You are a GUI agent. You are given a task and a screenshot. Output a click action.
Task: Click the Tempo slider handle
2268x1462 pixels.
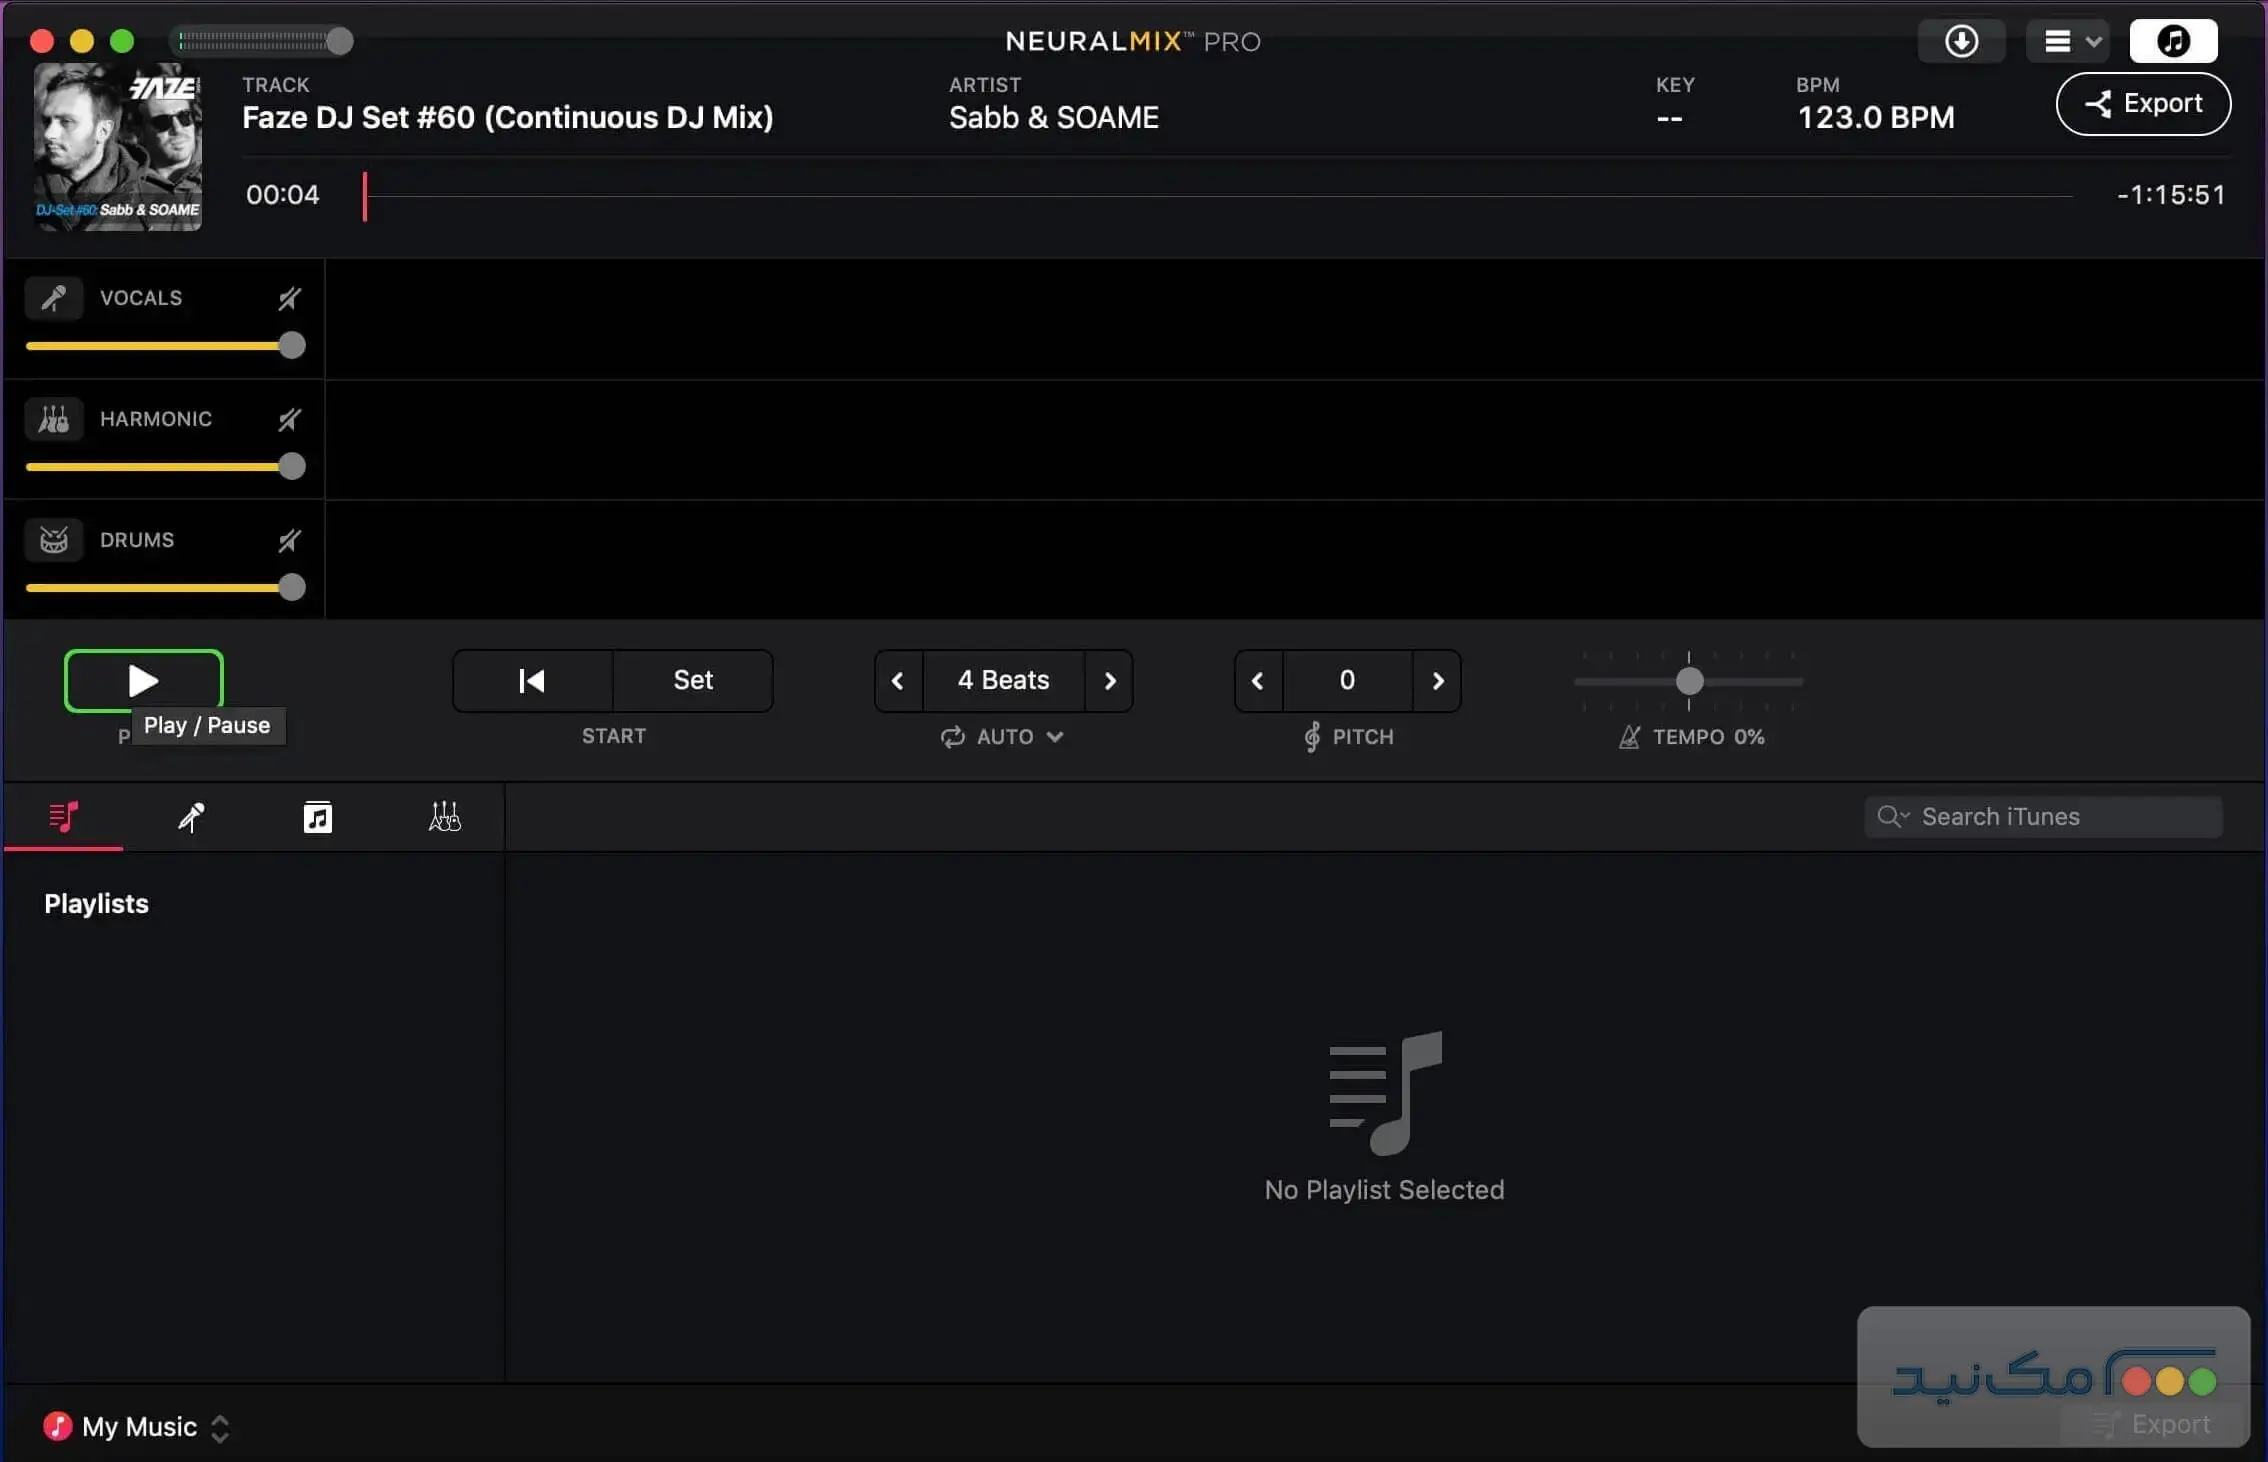click(x=1689, y=681)
